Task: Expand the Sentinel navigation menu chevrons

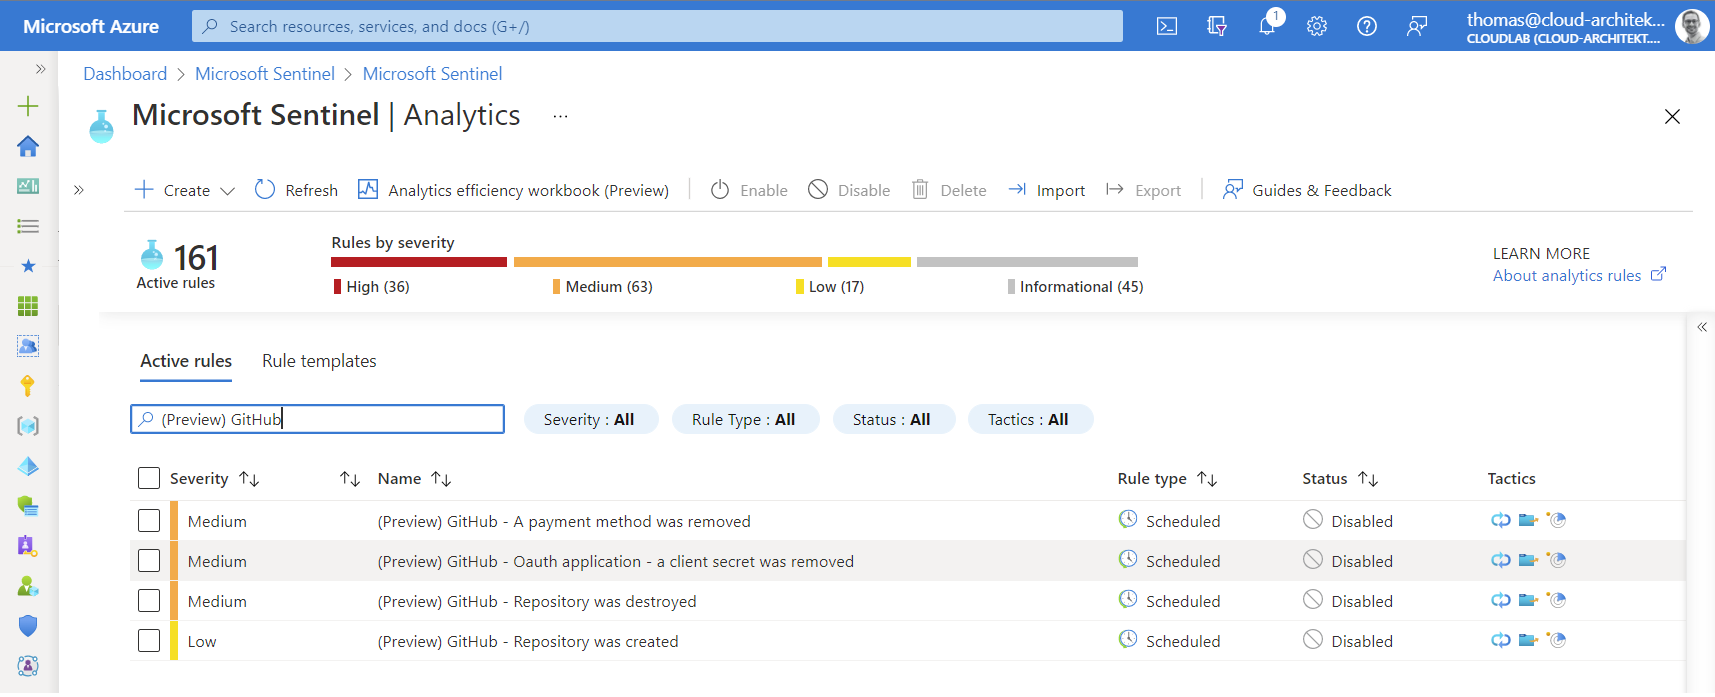Action: pyautogui.click(x=79, y=190)
